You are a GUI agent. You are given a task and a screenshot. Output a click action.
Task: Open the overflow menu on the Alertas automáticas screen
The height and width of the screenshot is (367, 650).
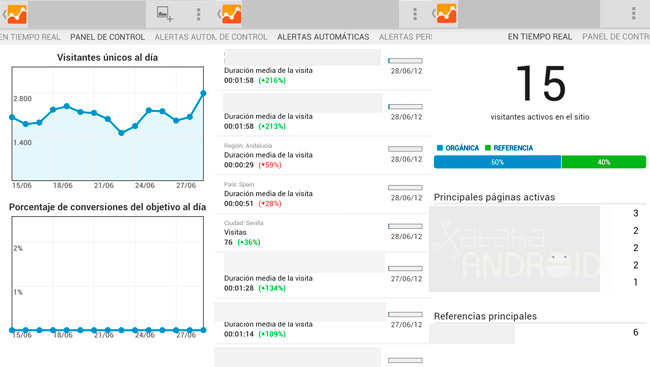(x=415, y=14)
